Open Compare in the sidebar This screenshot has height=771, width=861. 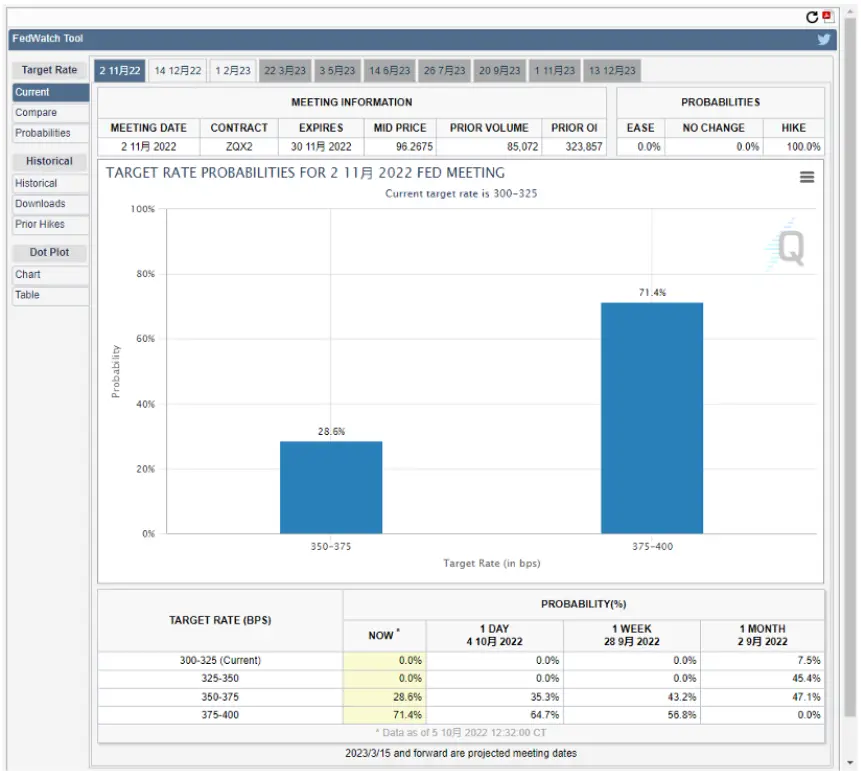click(51, 113)
